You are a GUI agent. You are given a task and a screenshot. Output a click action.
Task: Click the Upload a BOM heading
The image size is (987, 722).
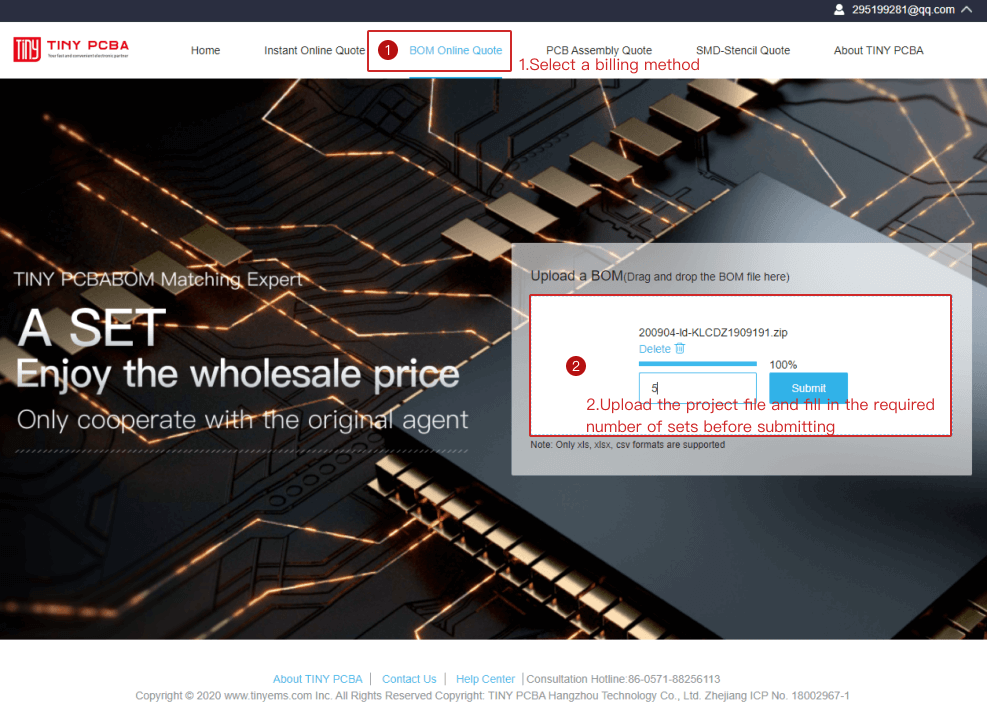[x=660, y=276]
